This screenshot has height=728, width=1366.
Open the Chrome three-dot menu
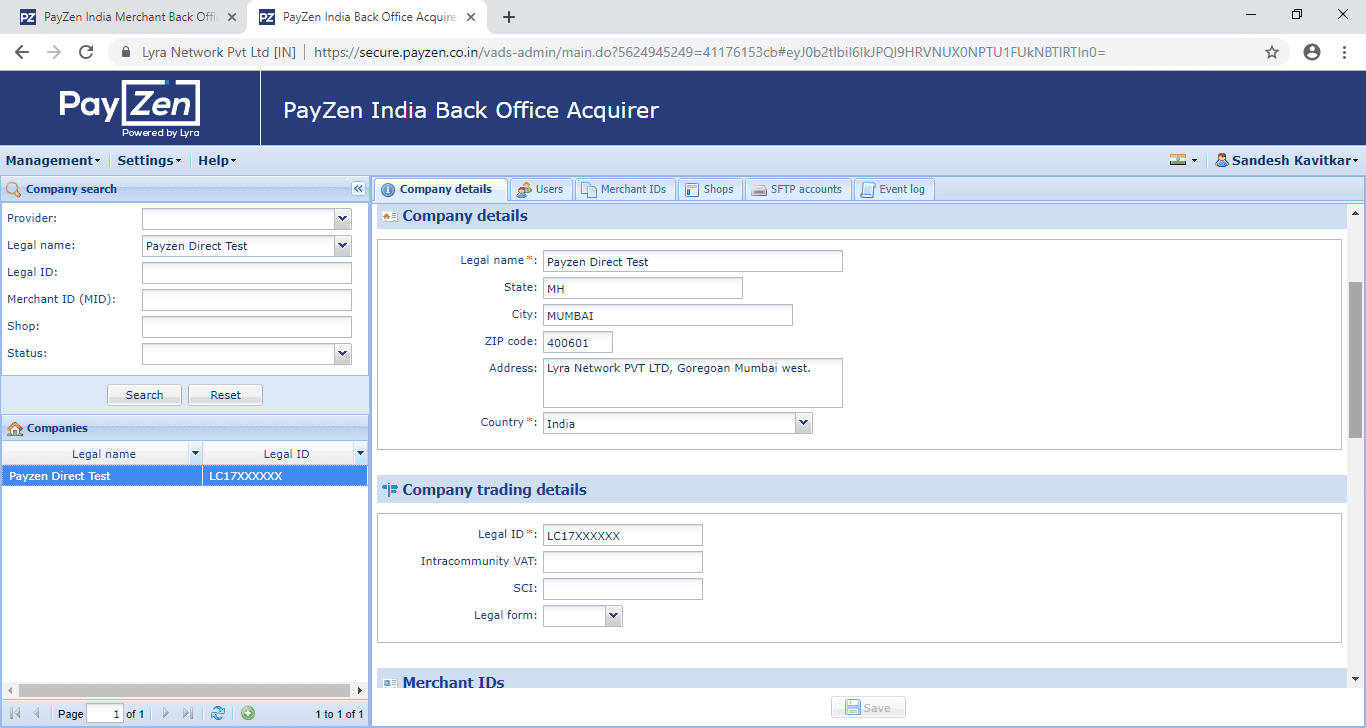1344,52
